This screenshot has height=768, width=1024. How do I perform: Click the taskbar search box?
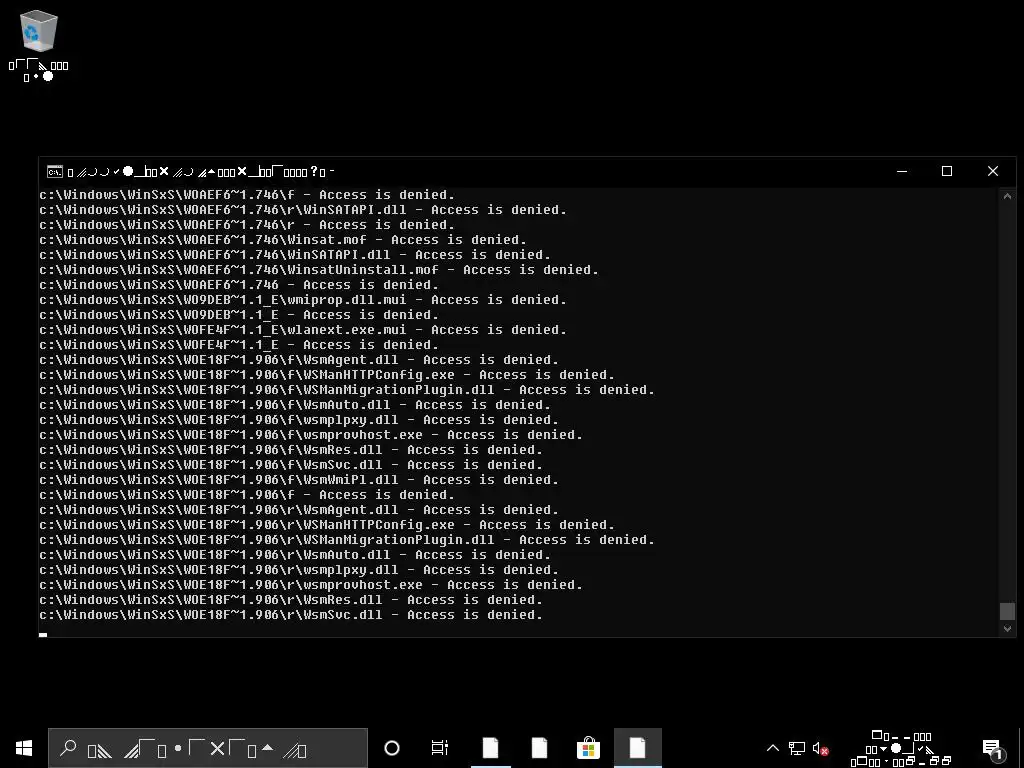point(208,748)
